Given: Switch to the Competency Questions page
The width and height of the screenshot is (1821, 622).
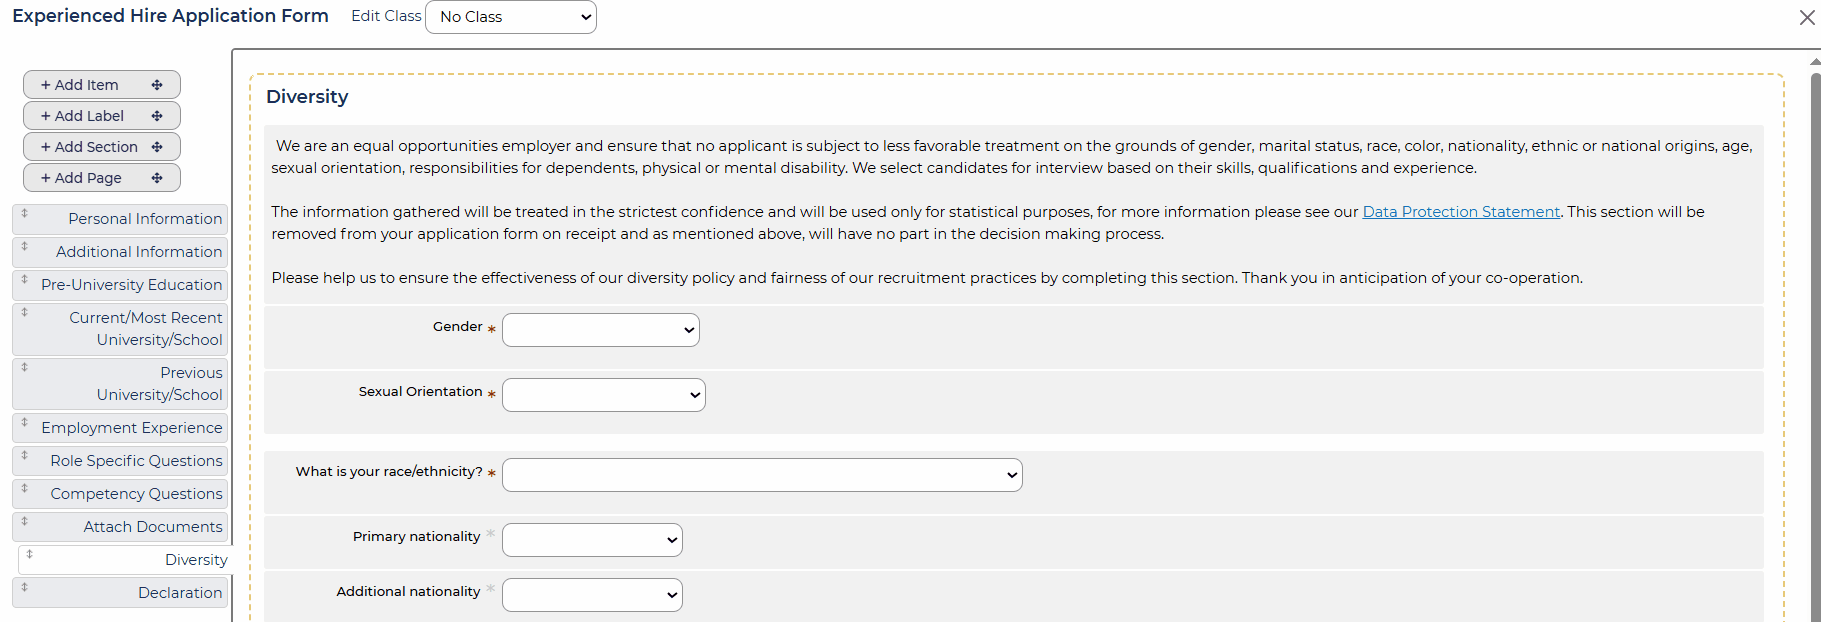Looking at the screenshot, I should point(136,494).
